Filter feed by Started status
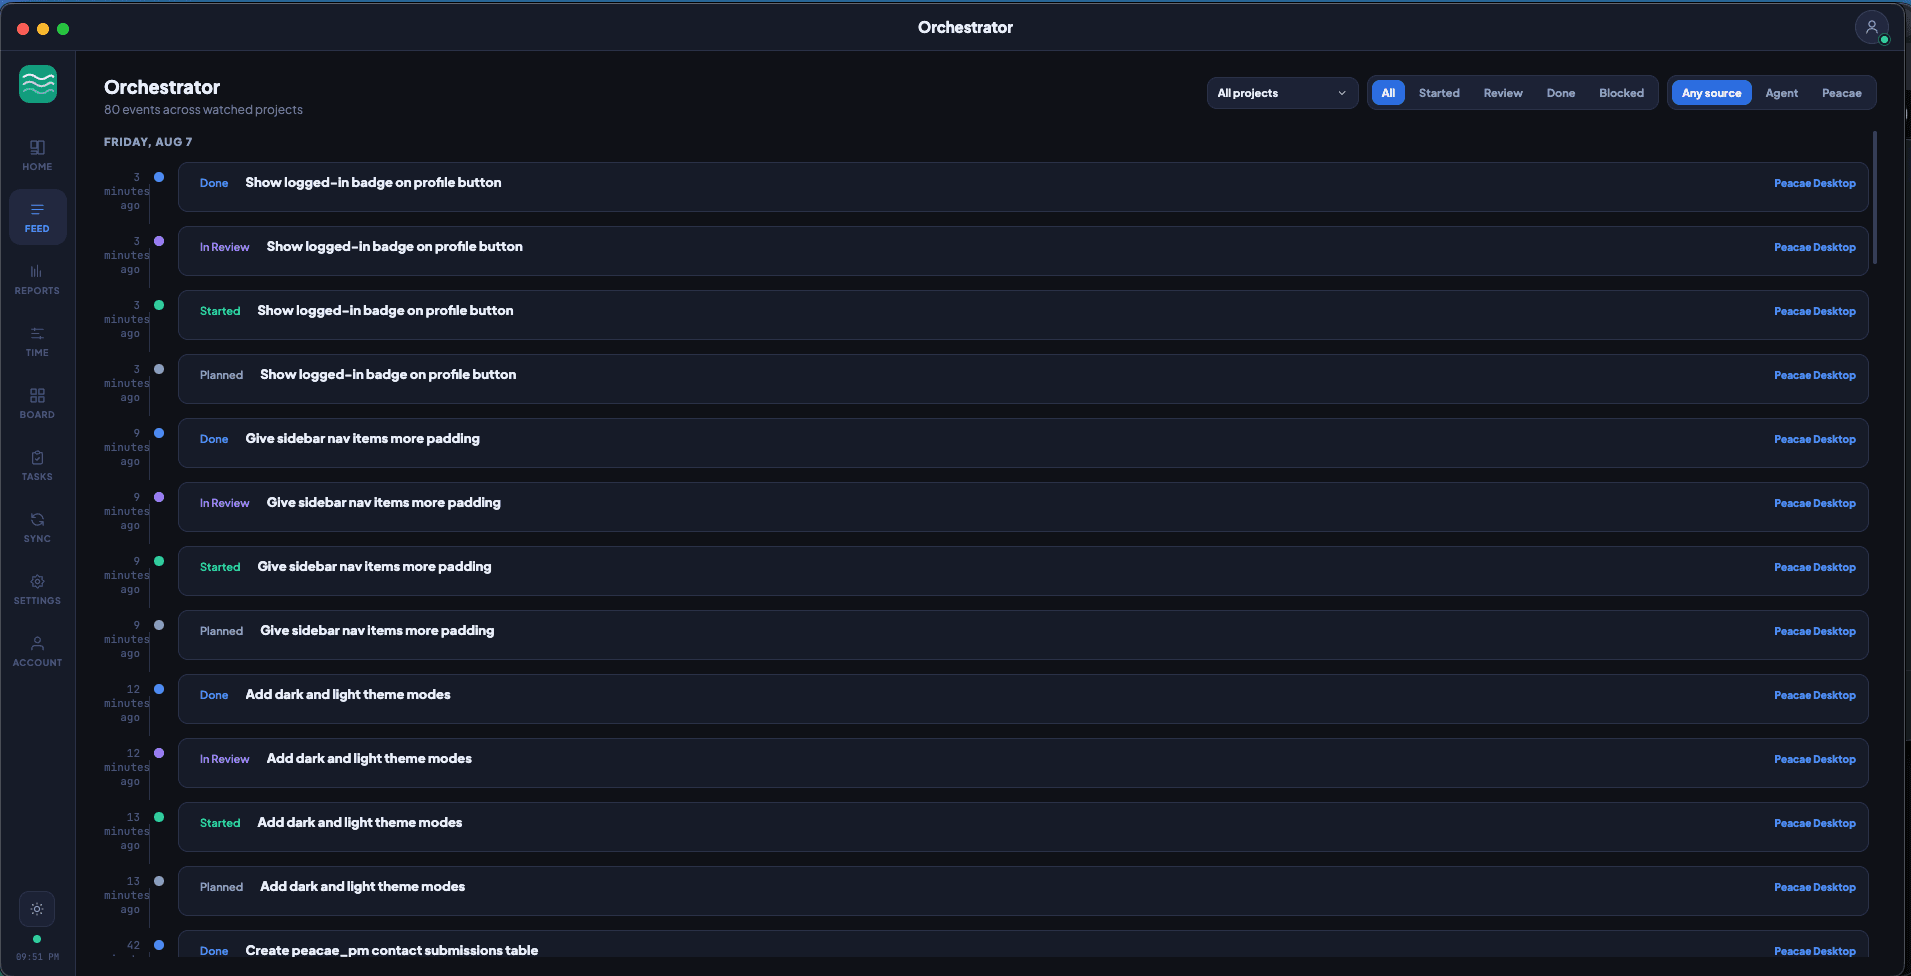 (1439, 93)
